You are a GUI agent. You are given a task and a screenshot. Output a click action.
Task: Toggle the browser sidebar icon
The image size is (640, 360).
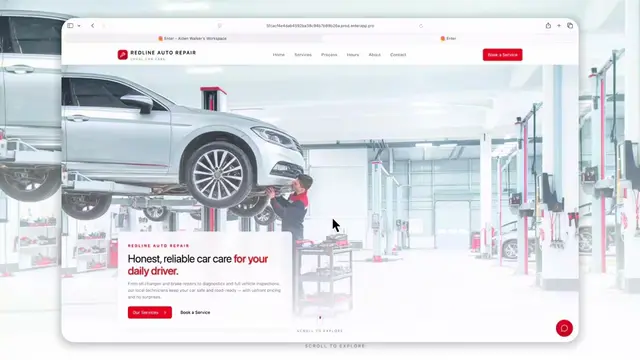70,26
